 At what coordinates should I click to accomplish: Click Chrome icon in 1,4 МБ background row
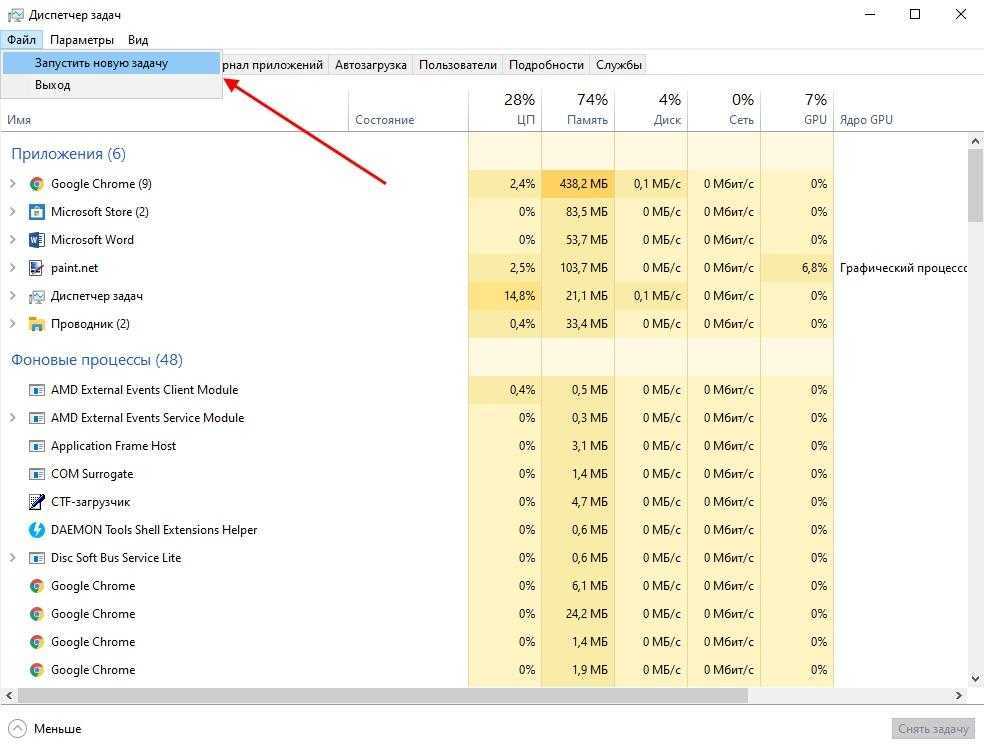click(36, 642)
